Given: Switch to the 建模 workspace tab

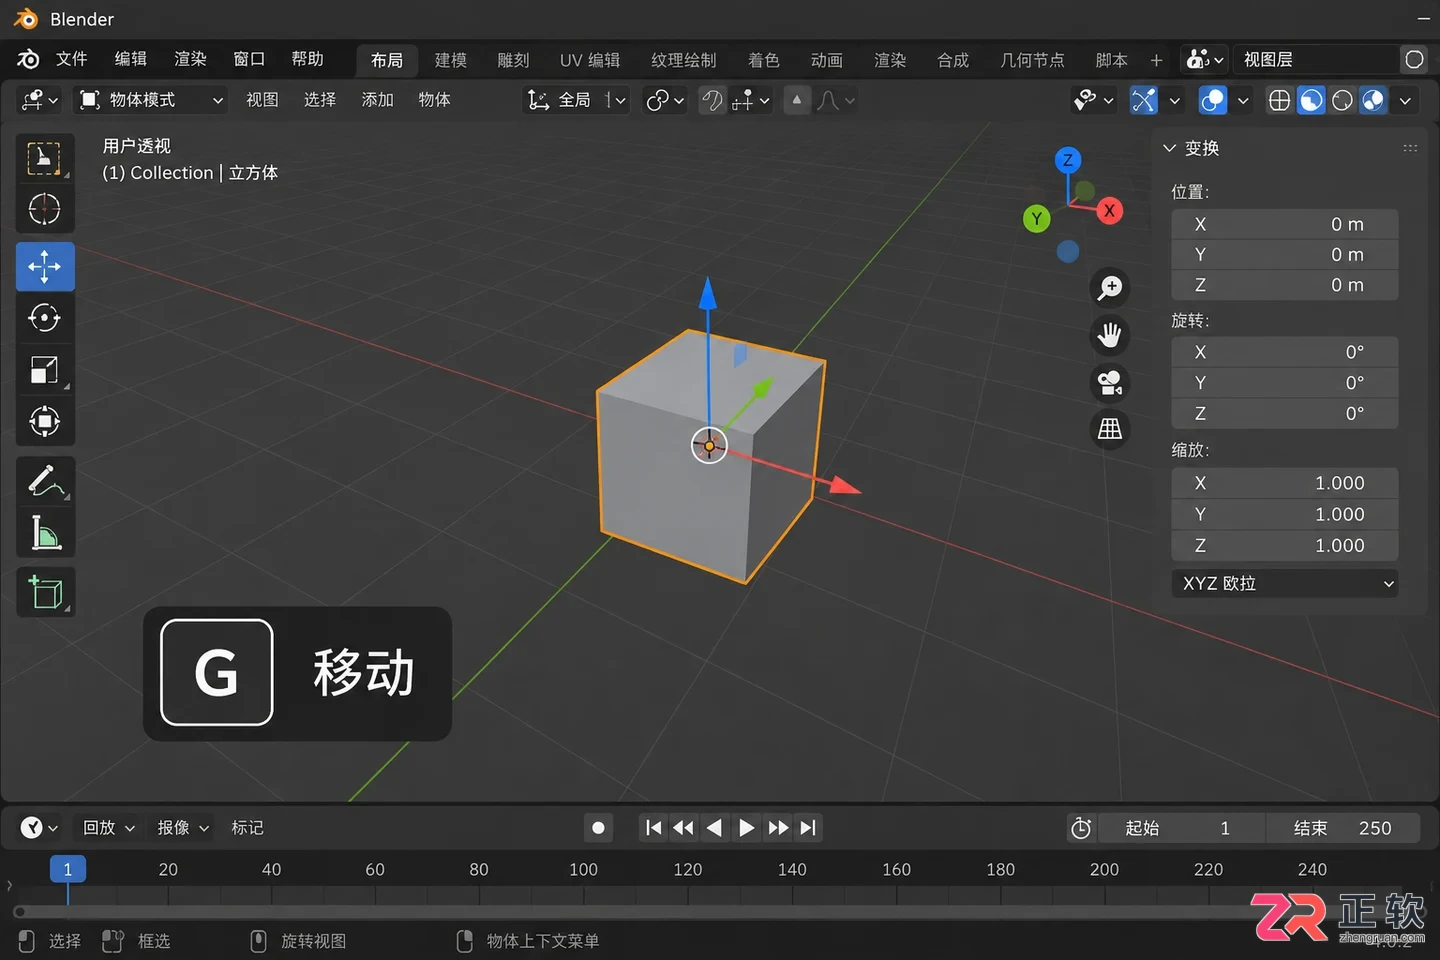Looking at the screenshot, I should click(451, 60).
